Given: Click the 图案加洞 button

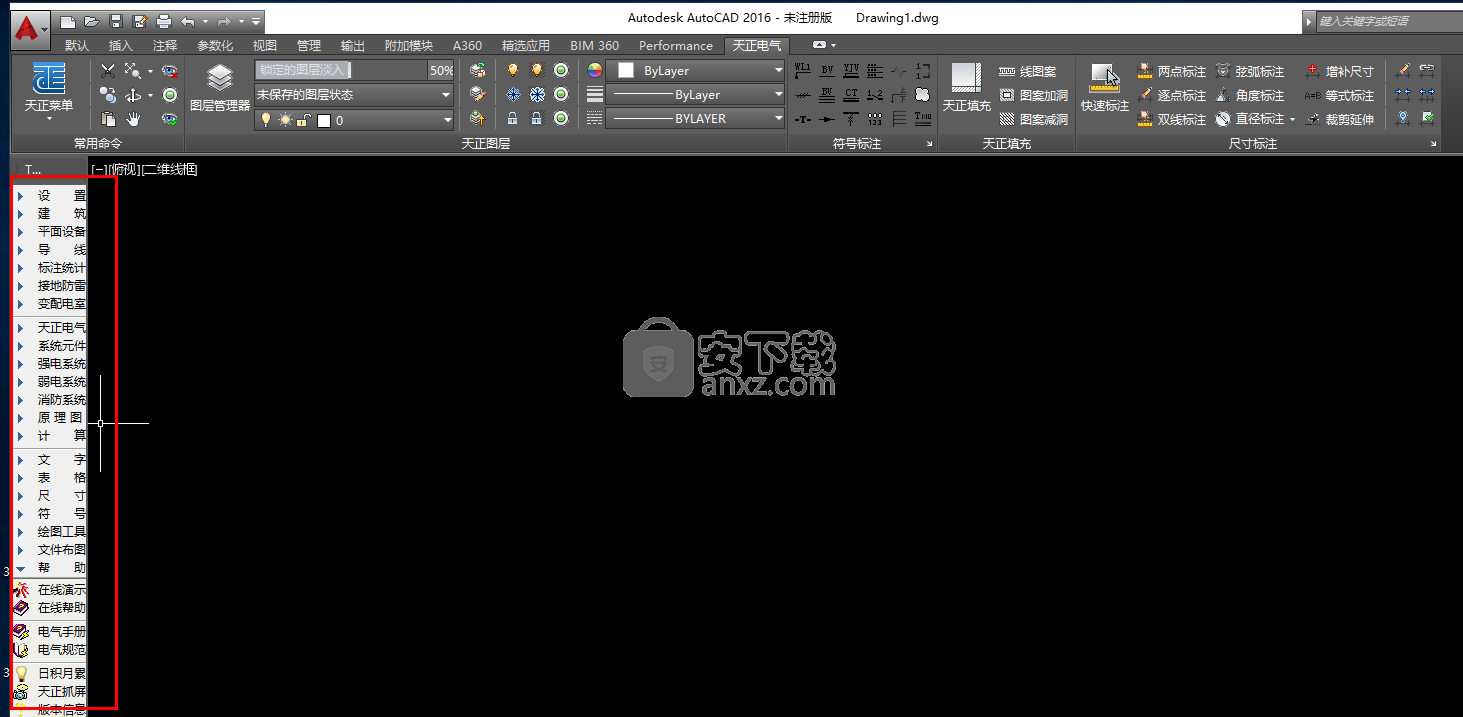Looking at the screenshot, I should (1034, 95).
